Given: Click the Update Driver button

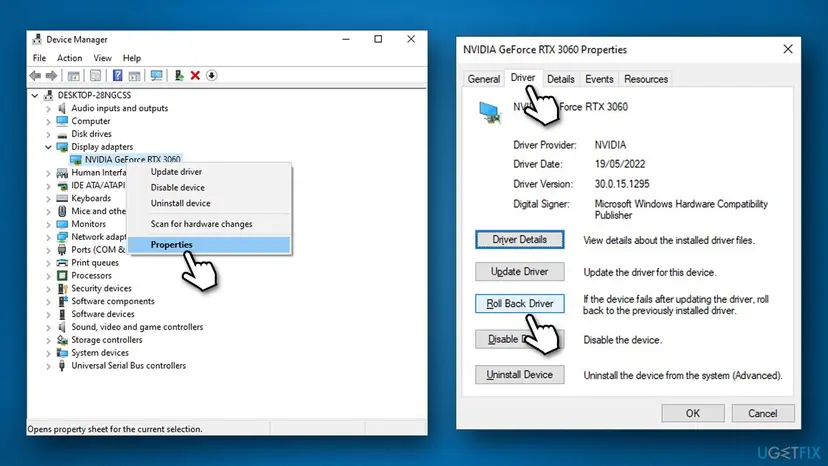Looking at the screenshot, I should [x=520, y=272].
